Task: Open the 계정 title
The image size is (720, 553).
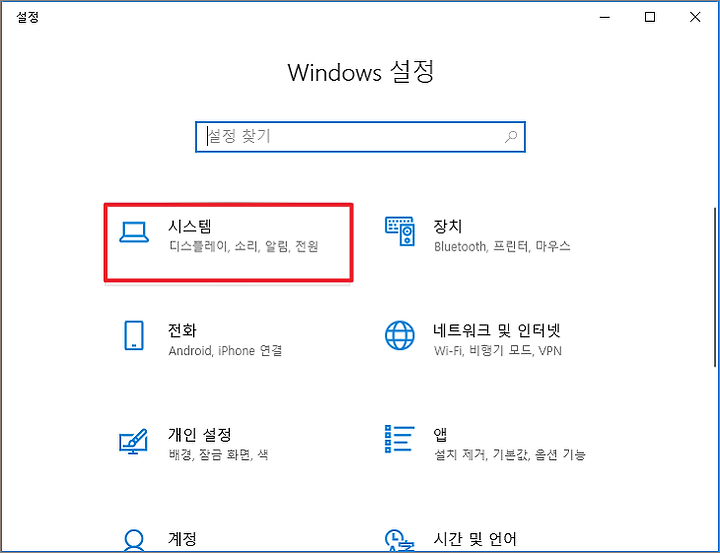Action: tap(182, 539)
